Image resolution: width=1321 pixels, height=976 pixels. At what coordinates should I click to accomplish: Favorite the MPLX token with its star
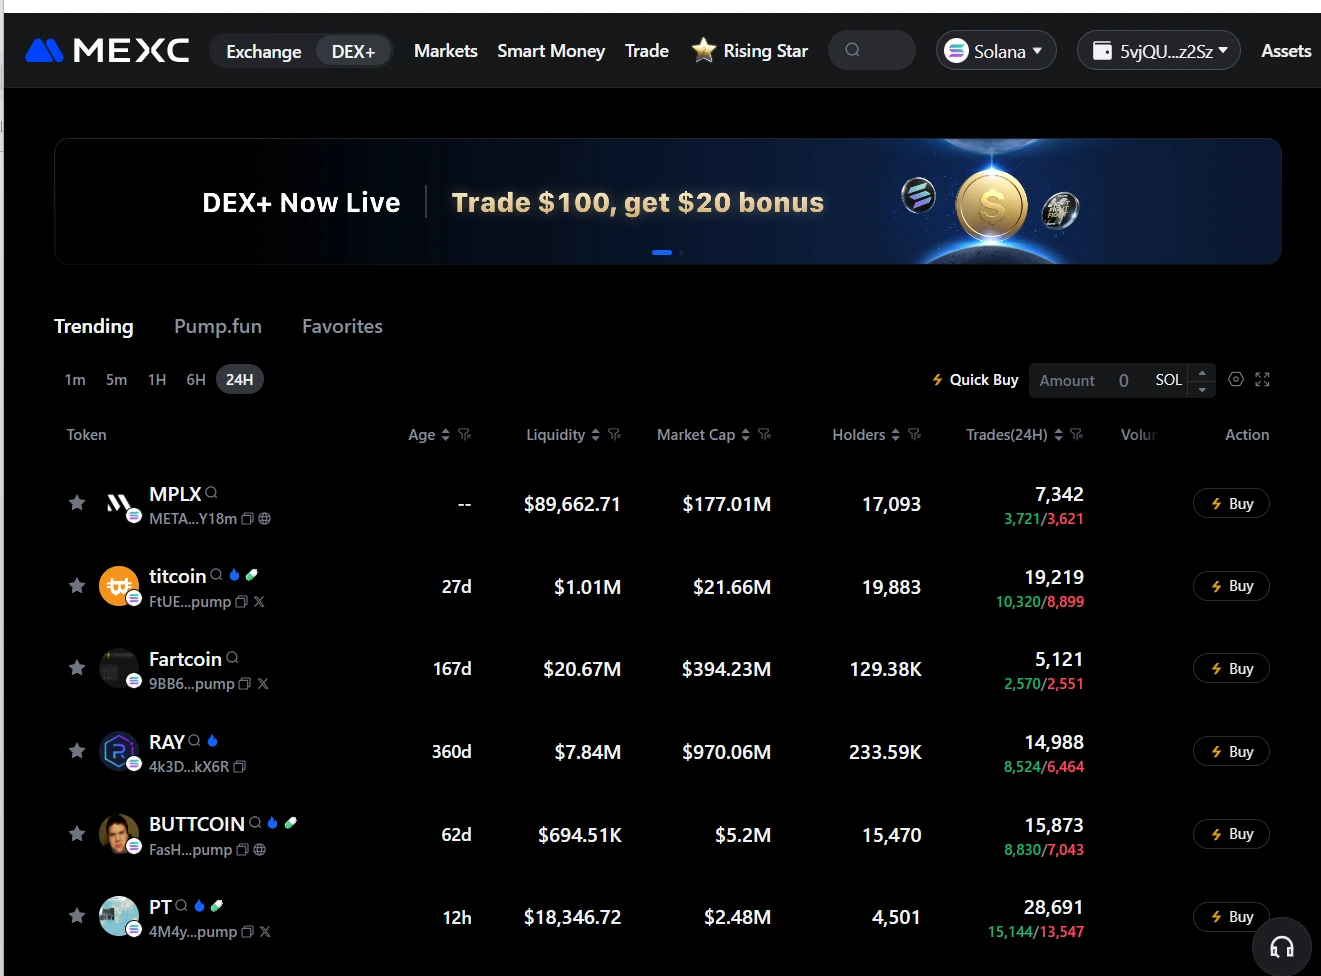pos(77,503)
